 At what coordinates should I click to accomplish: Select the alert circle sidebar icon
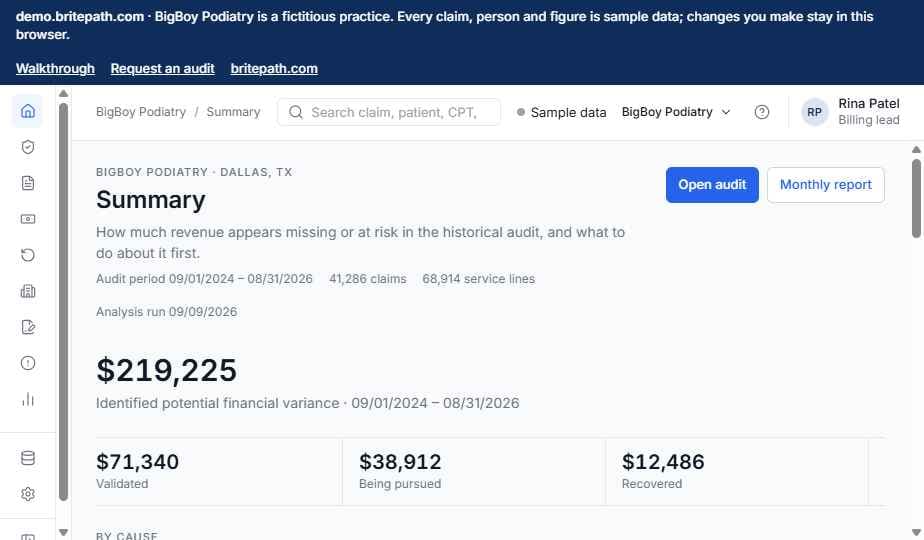point(28,363)
